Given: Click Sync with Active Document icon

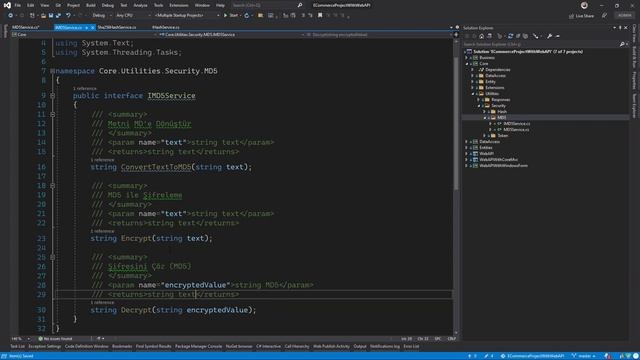Looking at the screenshot, I should coord(510,36).
